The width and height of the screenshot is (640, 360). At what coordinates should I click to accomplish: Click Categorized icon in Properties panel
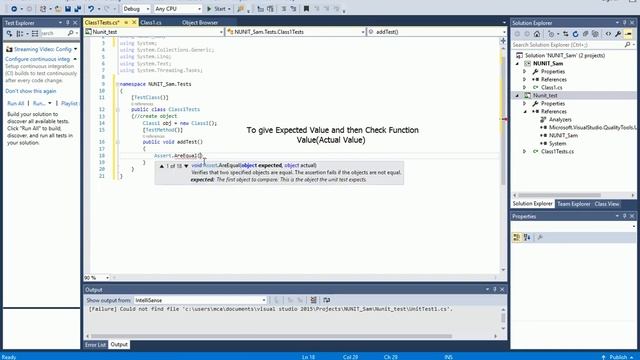tap(517, 237)
